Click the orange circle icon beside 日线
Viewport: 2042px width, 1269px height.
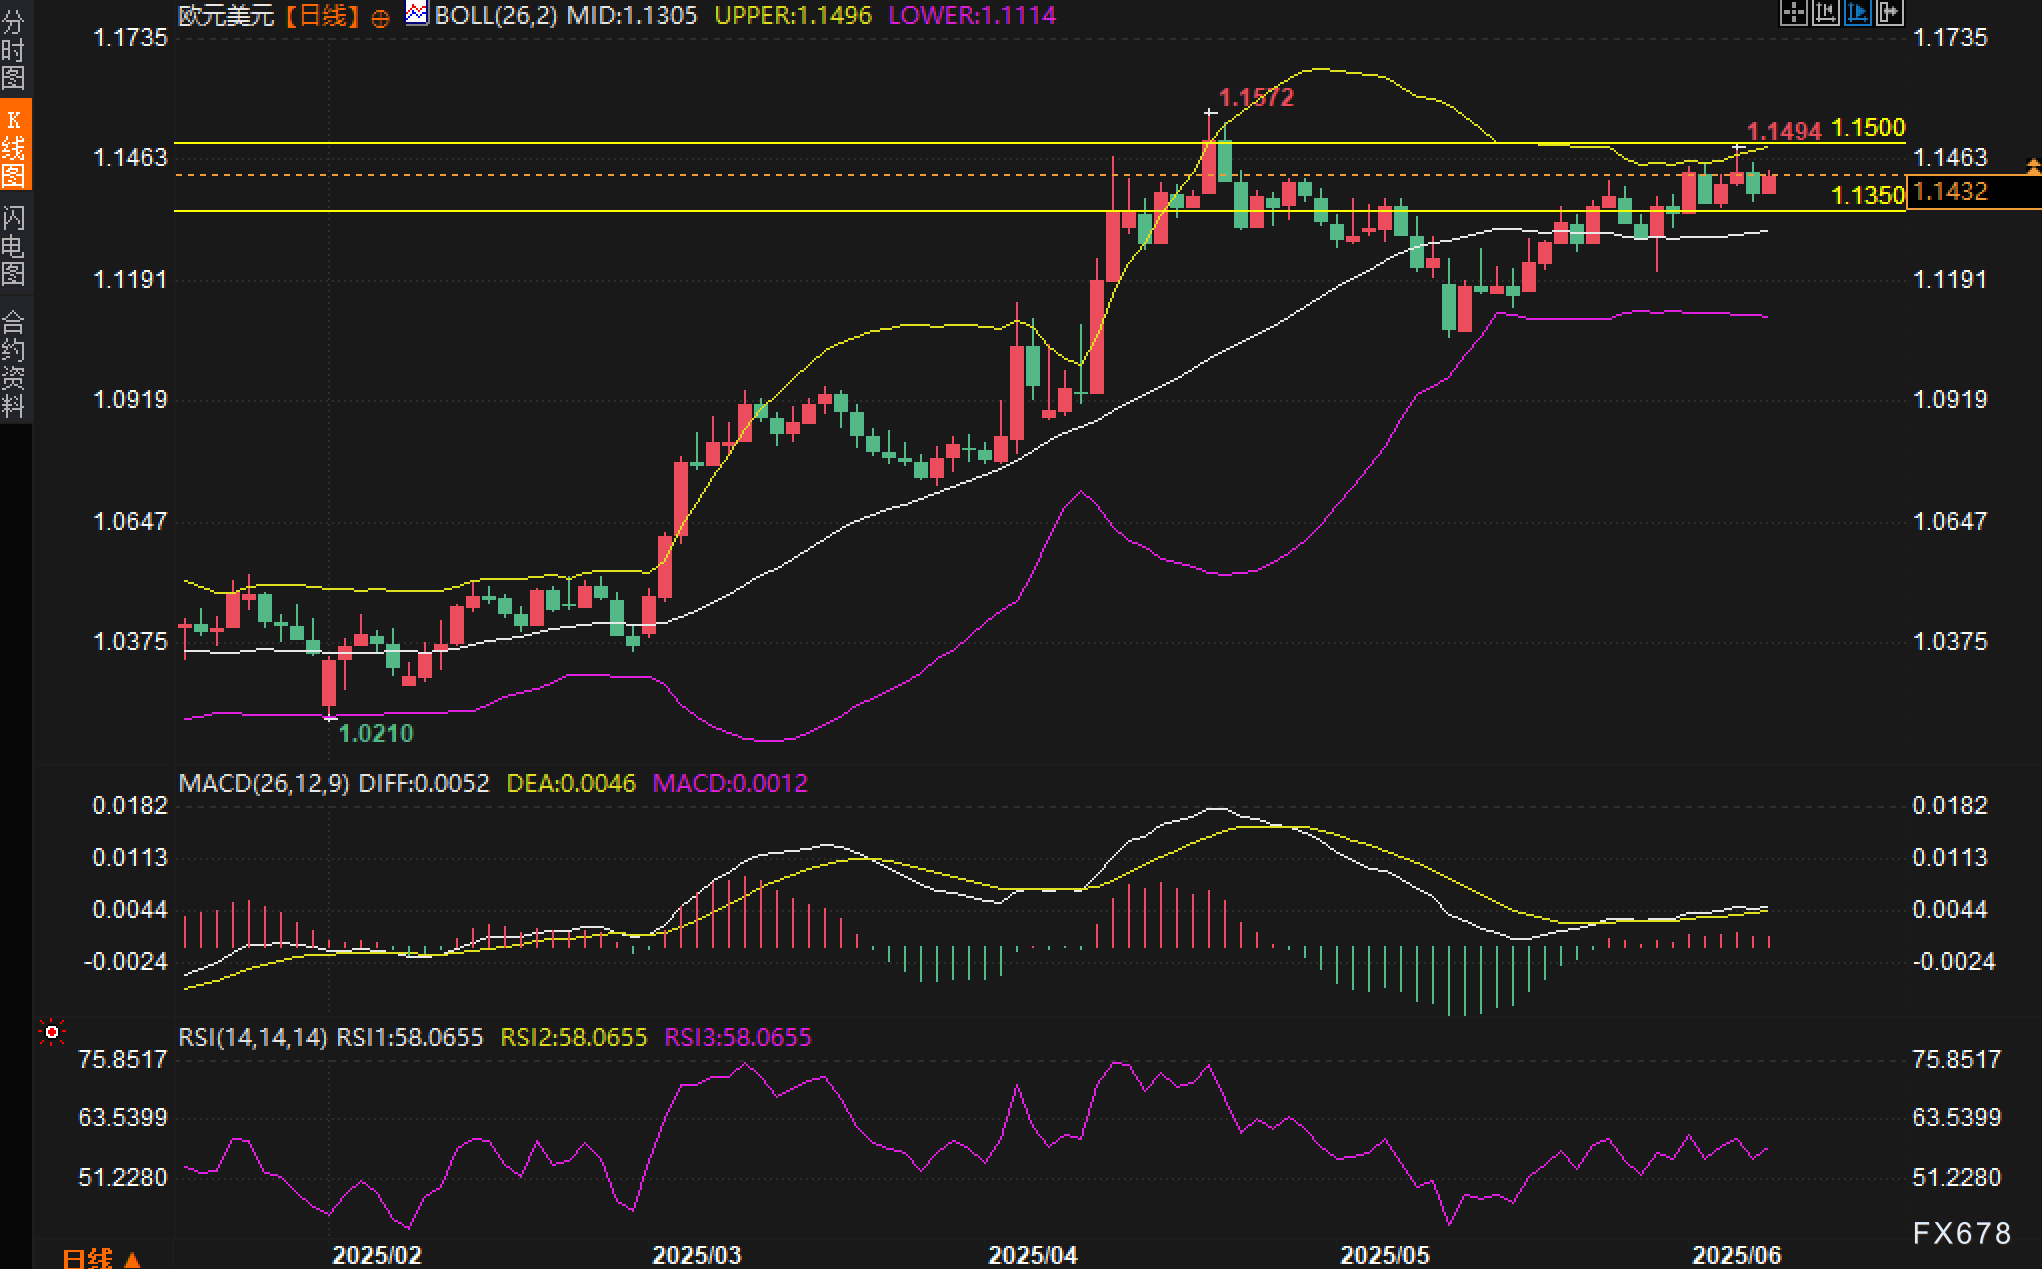(380, 17)
